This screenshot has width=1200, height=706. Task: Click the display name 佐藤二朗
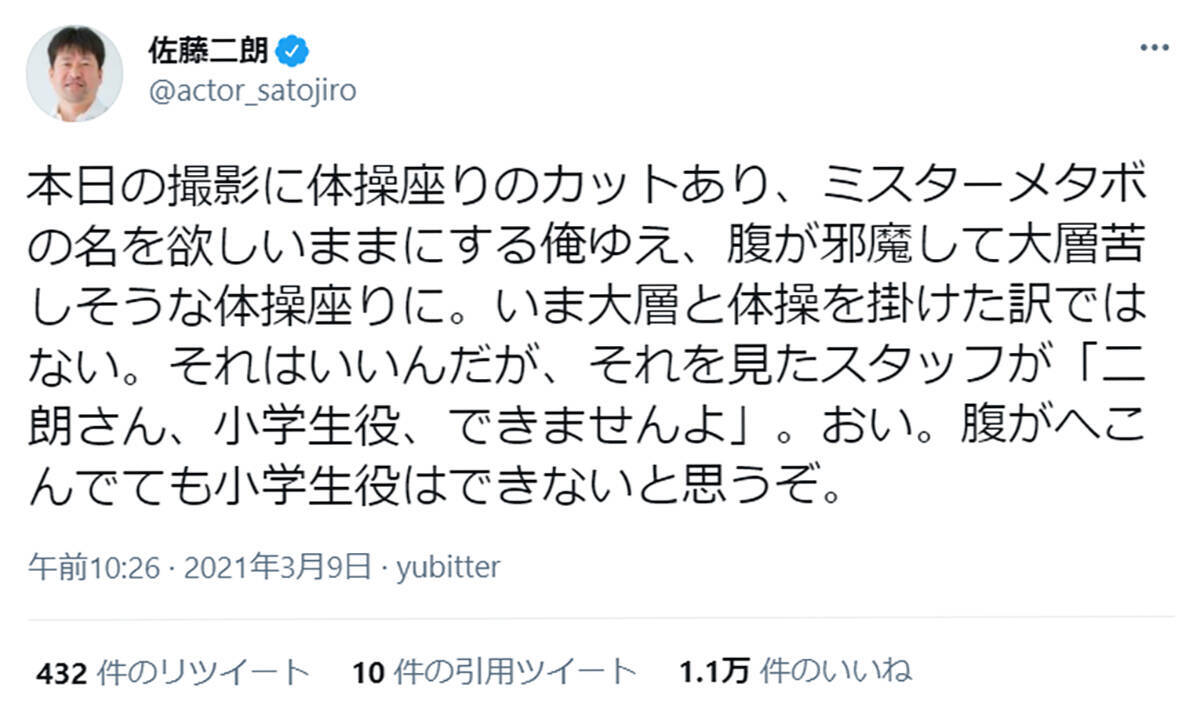(x=208, y=50)
